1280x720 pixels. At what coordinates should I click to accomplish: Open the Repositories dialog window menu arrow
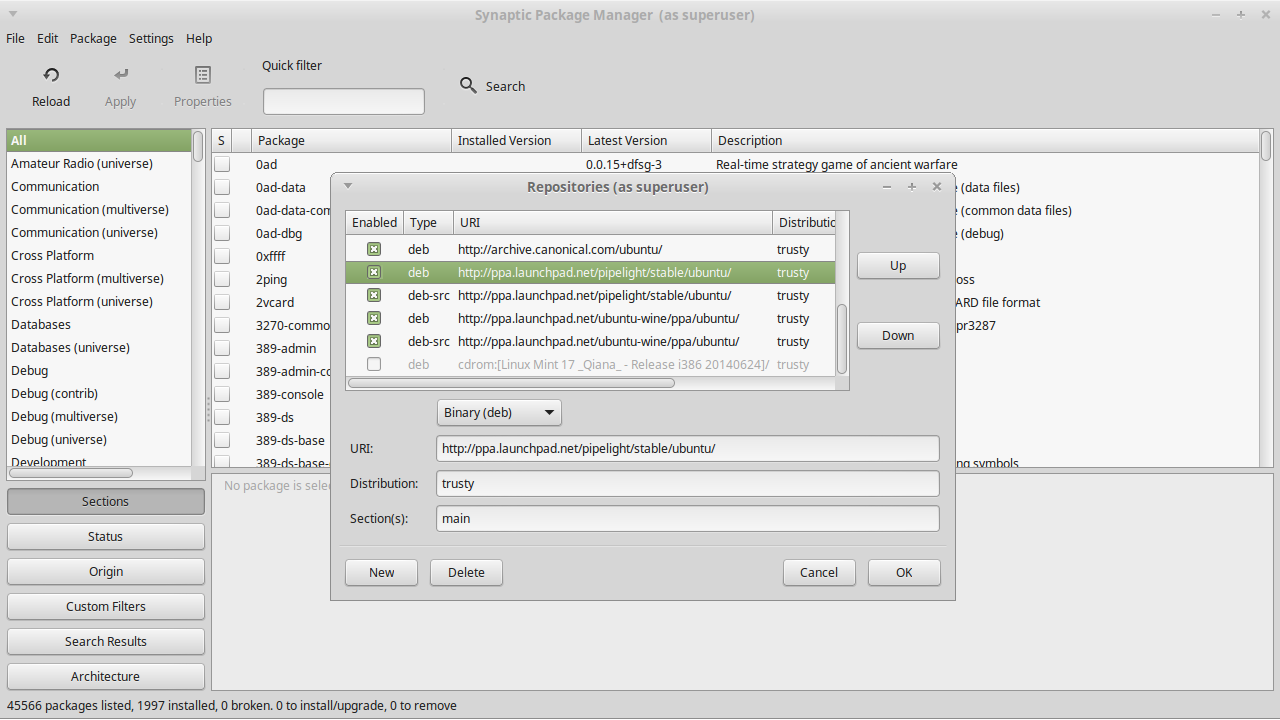tap(348, 186)
